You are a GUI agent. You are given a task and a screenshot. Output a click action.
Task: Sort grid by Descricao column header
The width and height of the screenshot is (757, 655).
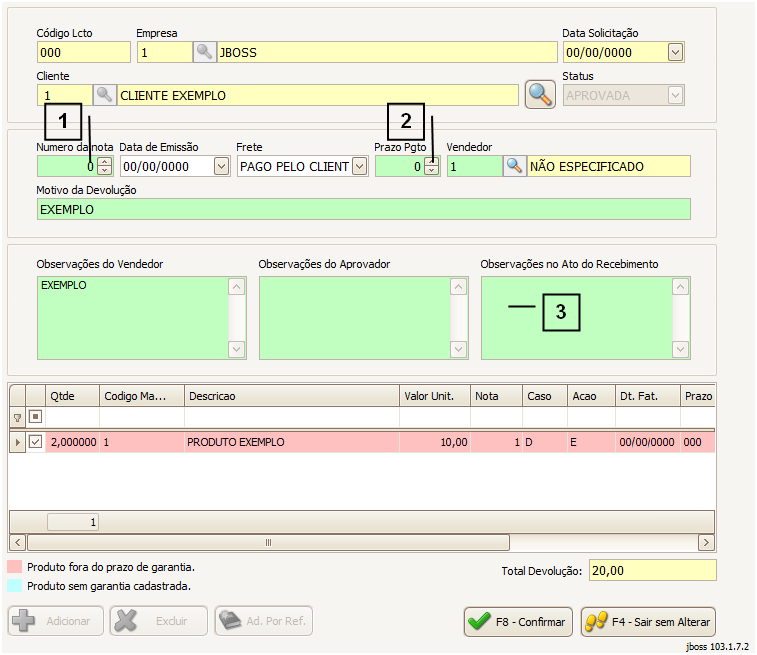[x=292, y=396]
